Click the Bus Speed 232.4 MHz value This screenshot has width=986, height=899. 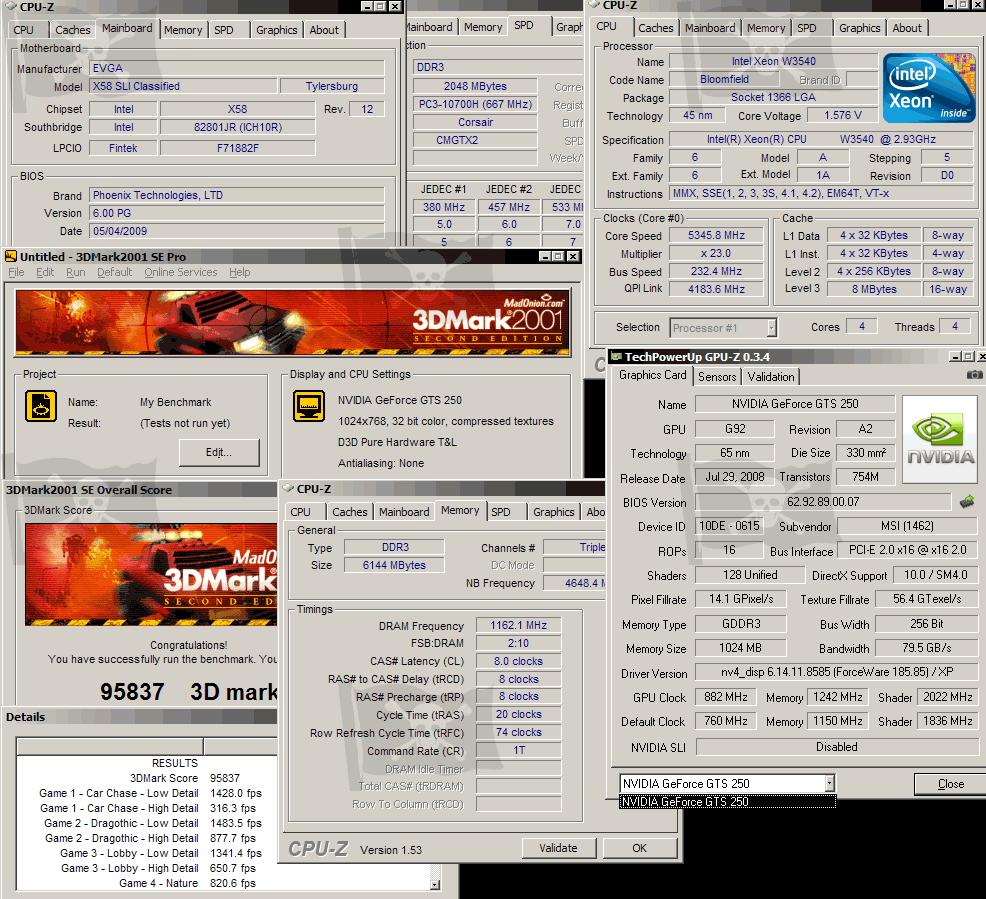[x=716, y=271]
